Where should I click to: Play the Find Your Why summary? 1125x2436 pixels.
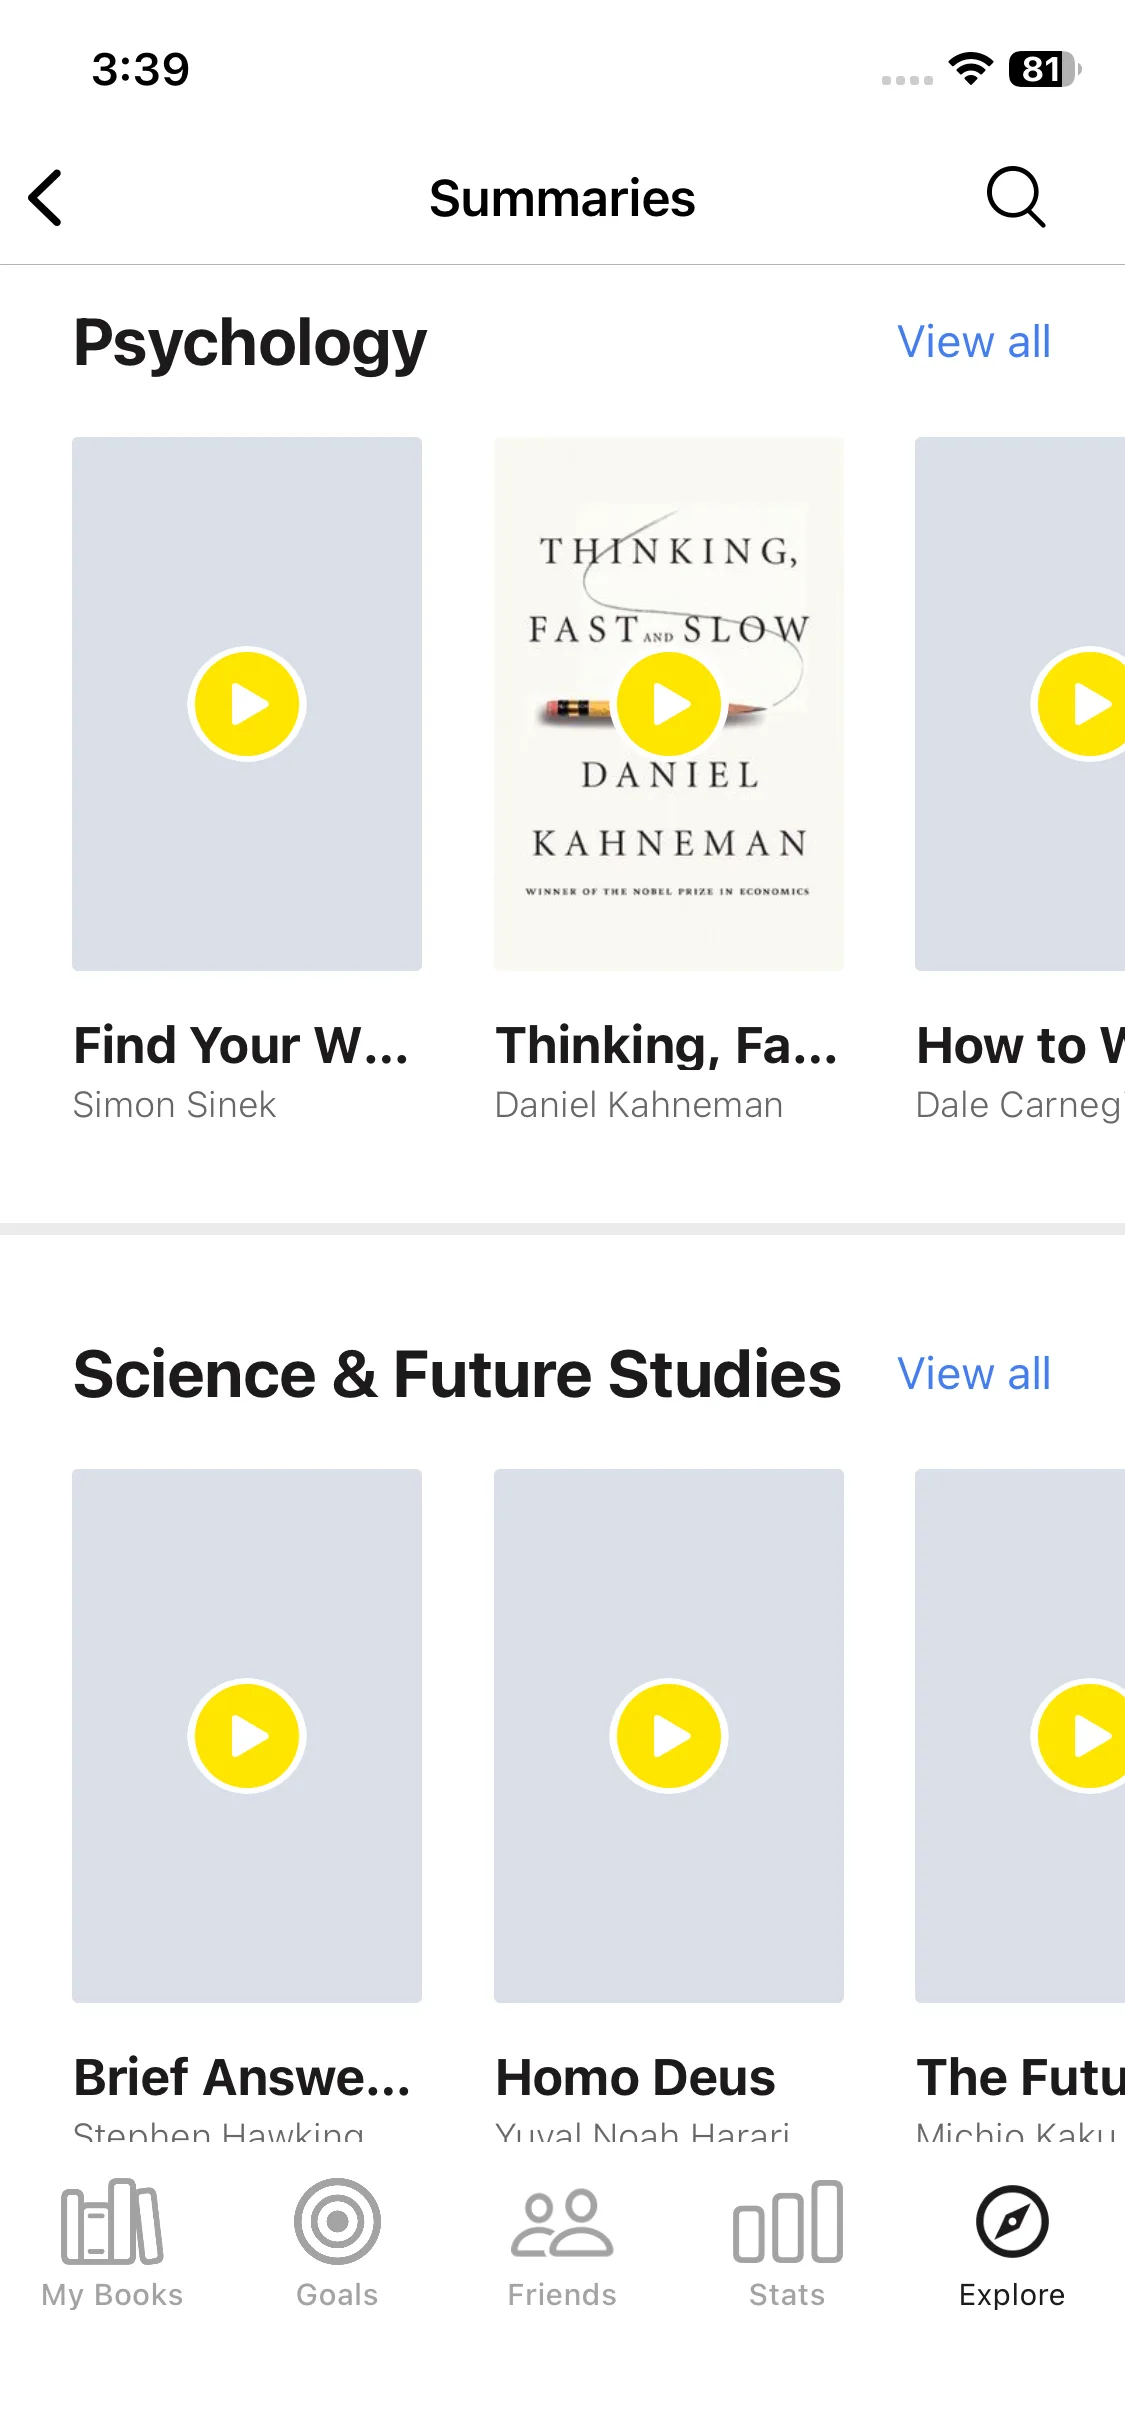[x=247, y=704]
